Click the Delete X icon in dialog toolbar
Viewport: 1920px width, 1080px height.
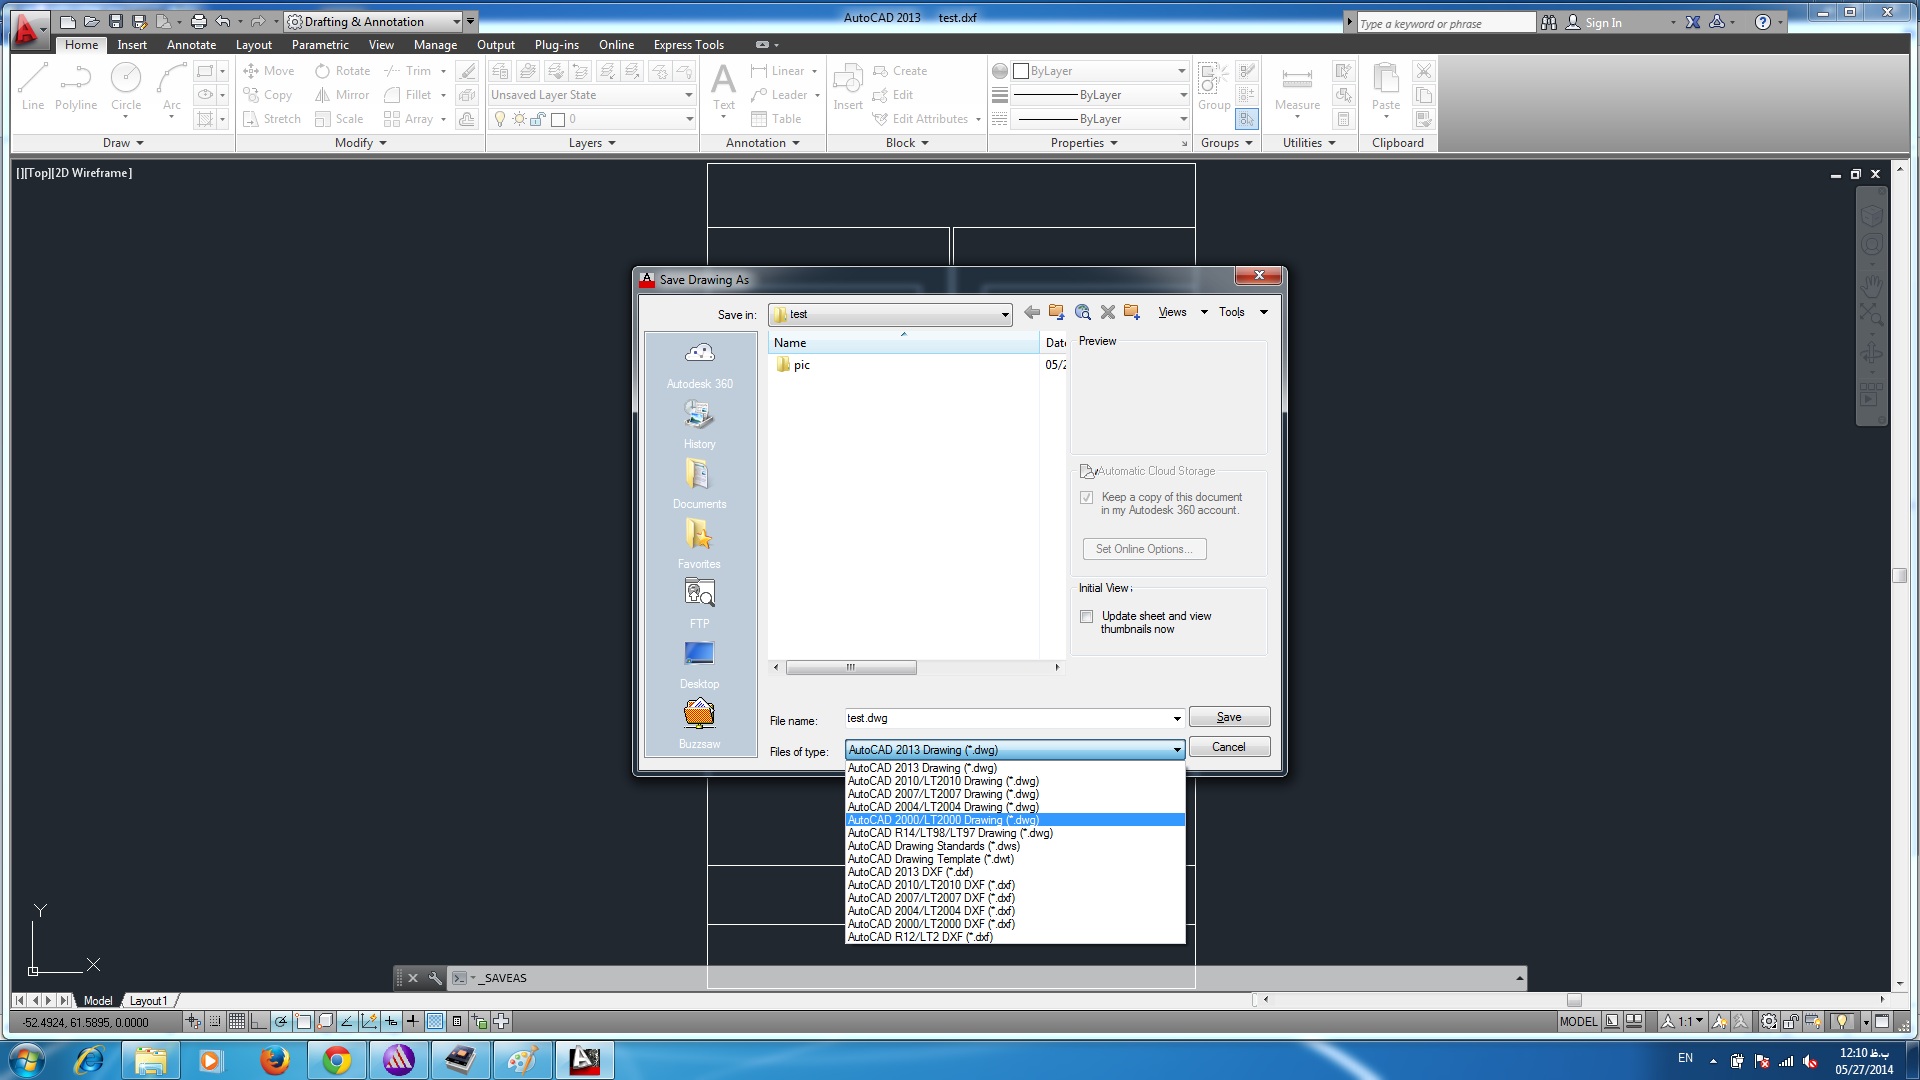click(1107, 312)
